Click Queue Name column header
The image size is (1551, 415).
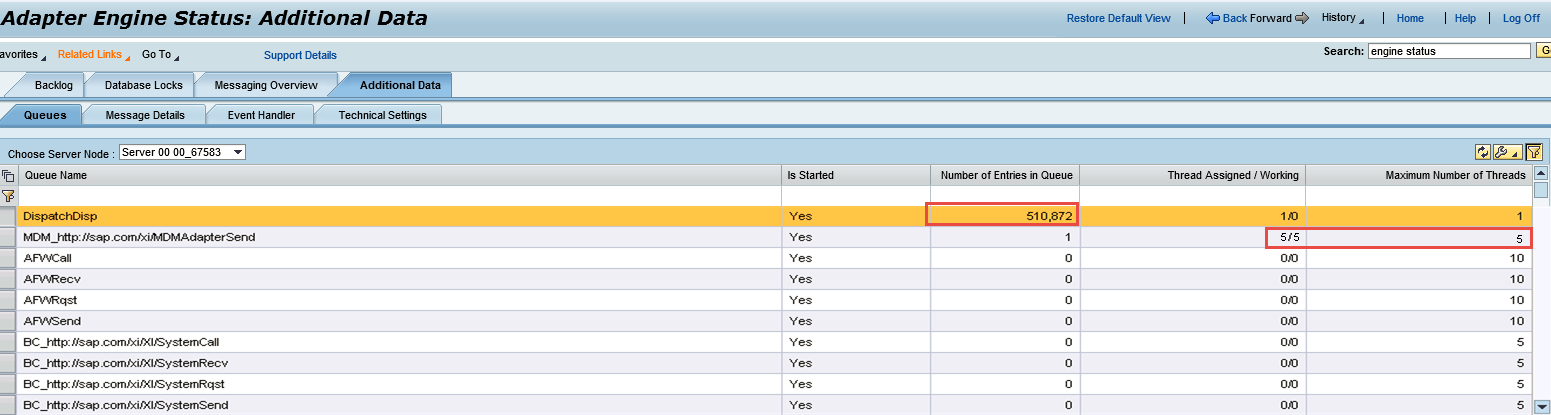pos(399,175)
